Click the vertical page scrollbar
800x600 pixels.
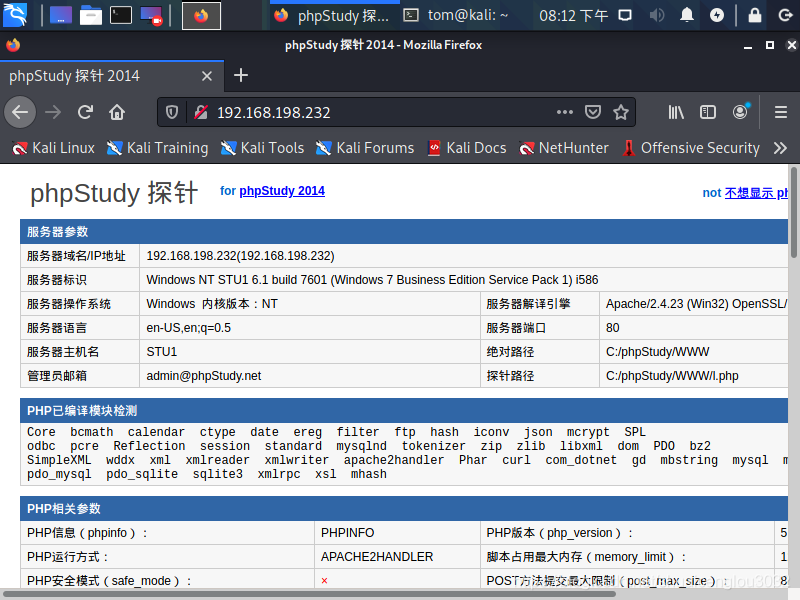click(794, 212)
